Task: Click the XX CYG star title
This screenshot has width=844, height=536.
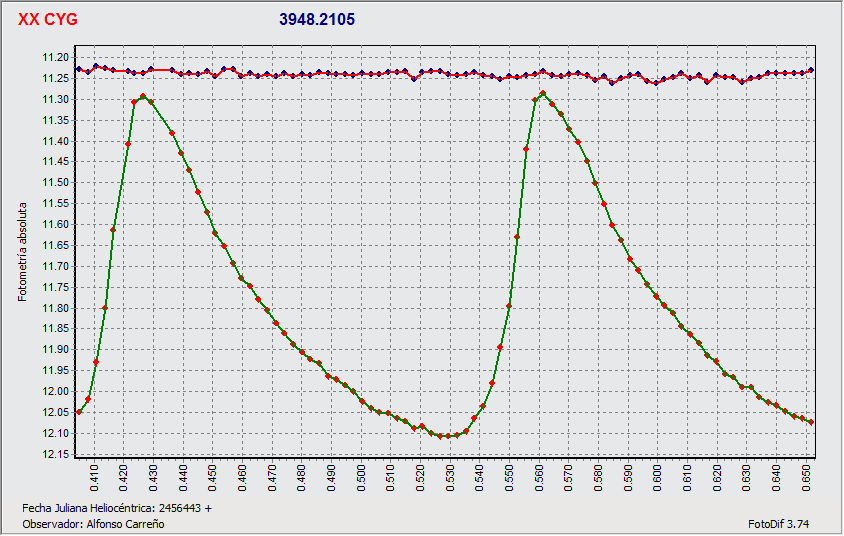Action: tap(48, 19)
